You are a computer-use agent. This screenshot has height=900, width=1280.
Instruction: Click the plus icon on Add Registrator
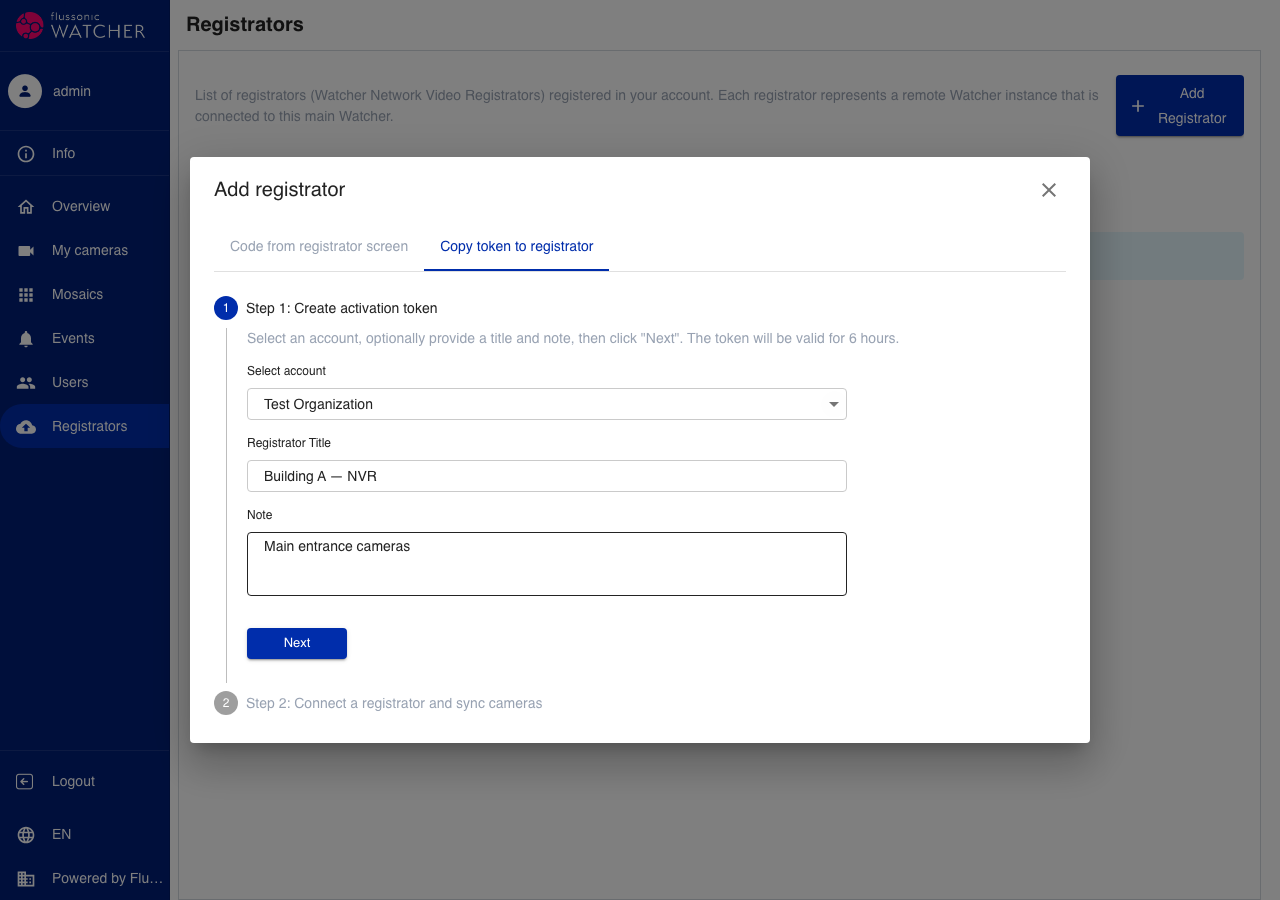[1137, 106]
